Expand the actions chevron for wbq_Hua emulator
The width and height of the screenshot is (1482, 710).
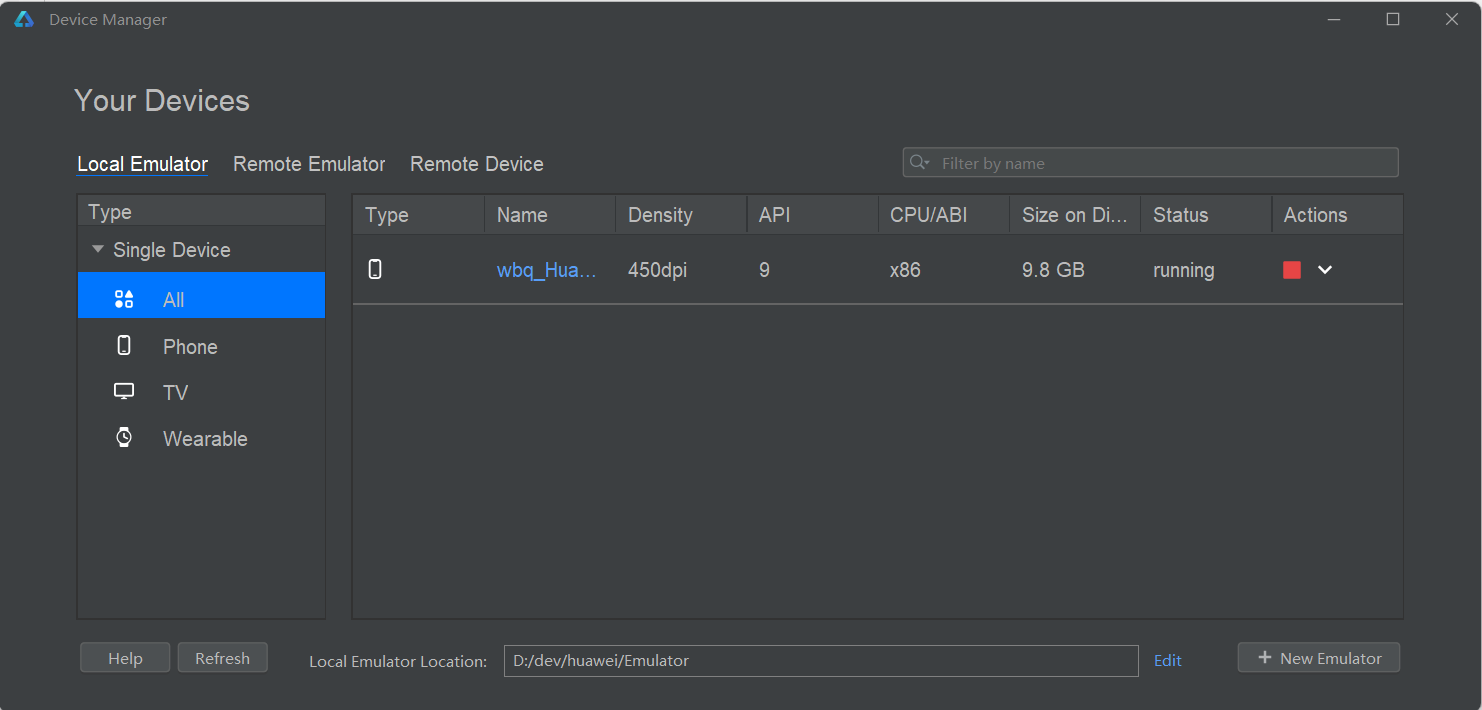coord(1325,270)
